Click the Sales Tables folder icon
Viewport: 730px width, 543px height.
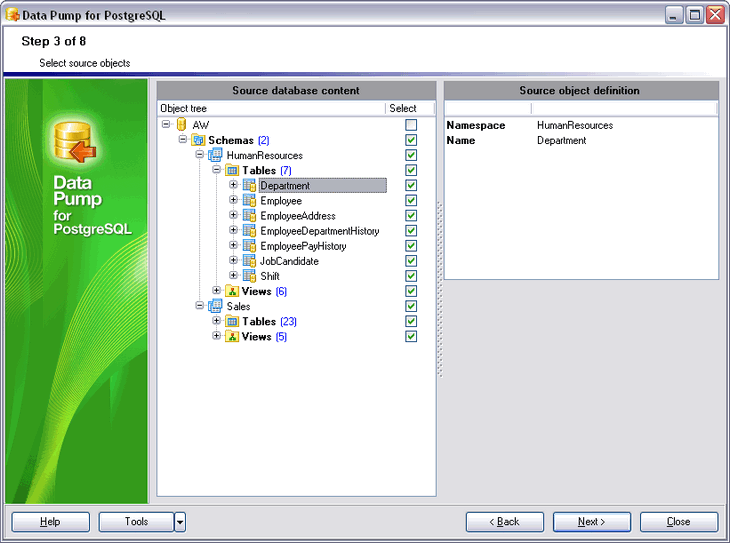pos(232,321)
